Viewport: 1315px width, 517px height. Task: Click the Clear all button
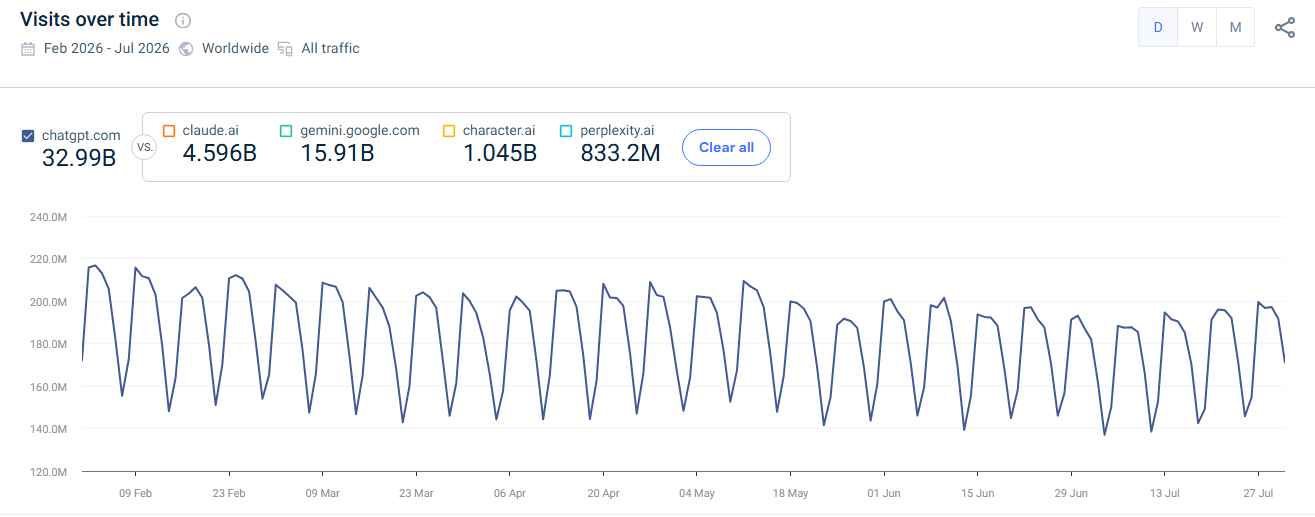(x=726, y=147)
